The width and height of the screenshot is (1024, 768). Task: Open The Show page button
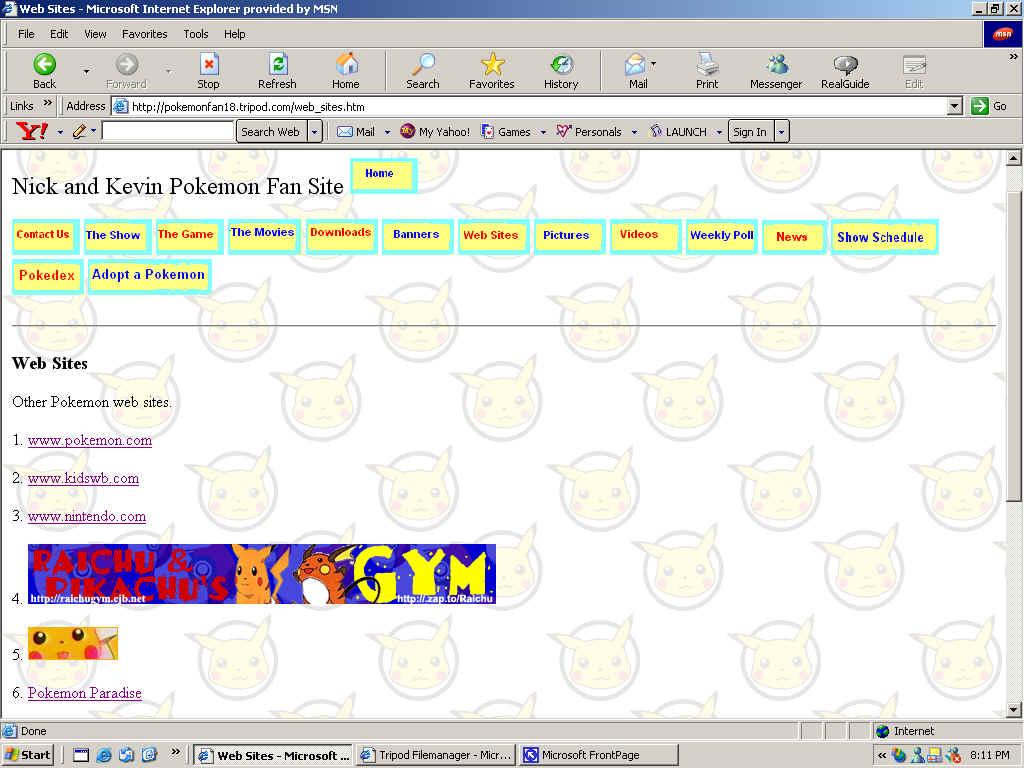tap(118, 236)
